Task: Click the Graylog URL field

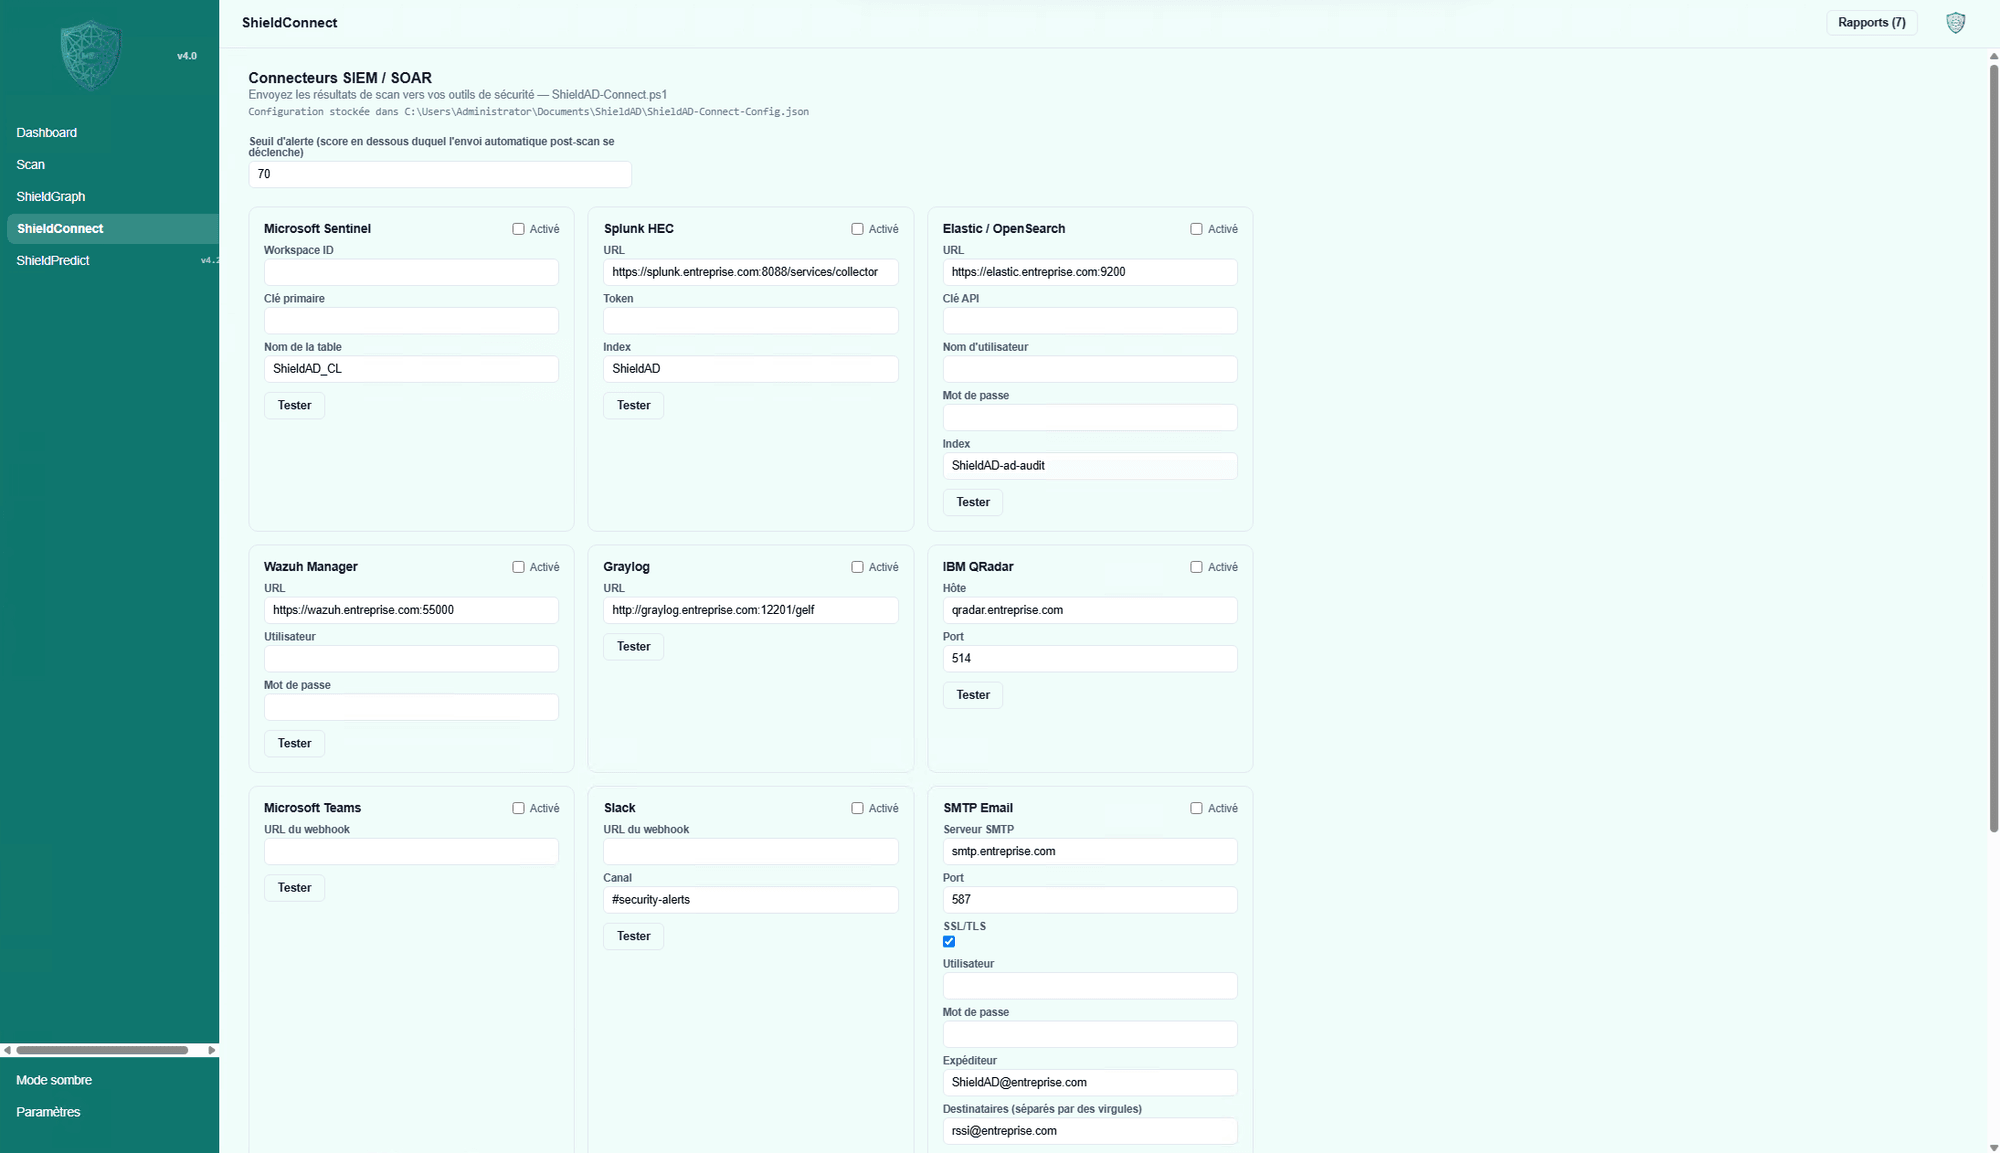Action: [x=750, y=610]
